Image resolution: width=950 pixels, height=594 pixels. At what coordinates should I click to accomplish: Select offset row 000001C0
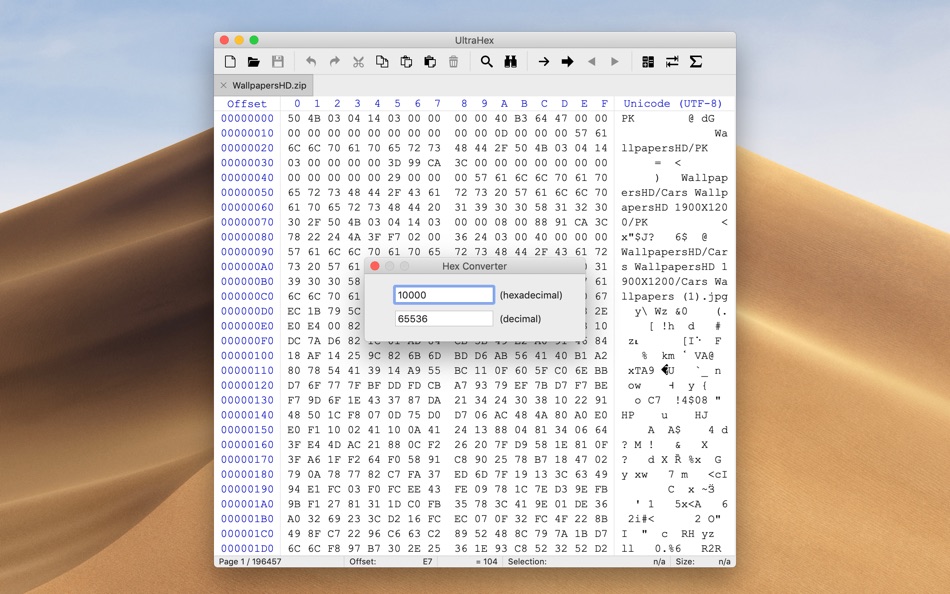[247, 534]
